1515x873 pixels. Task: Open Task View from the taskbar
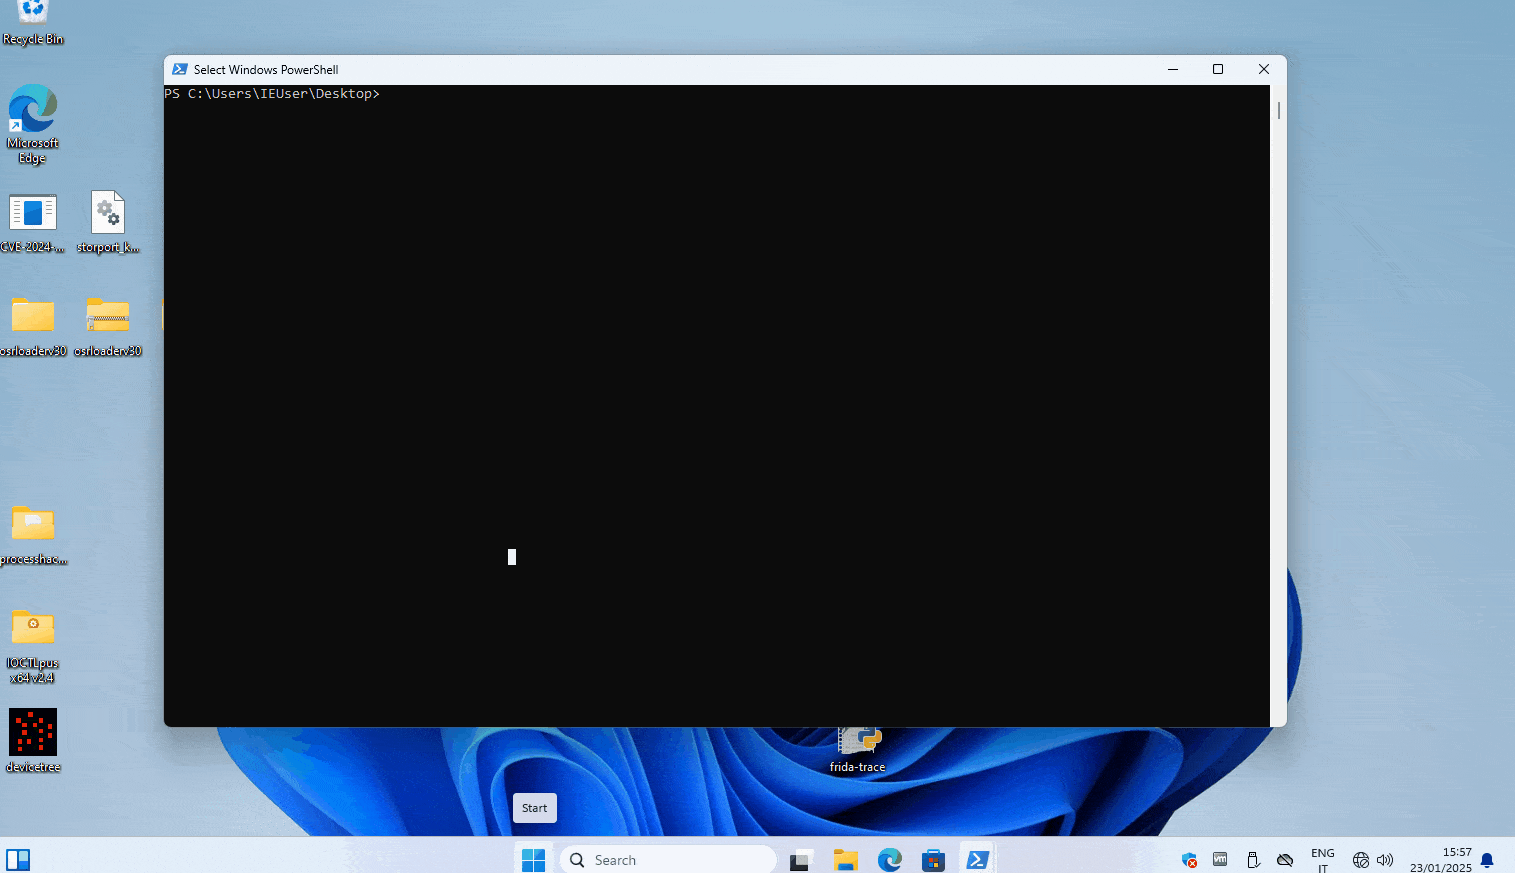(x=801, y=860)
